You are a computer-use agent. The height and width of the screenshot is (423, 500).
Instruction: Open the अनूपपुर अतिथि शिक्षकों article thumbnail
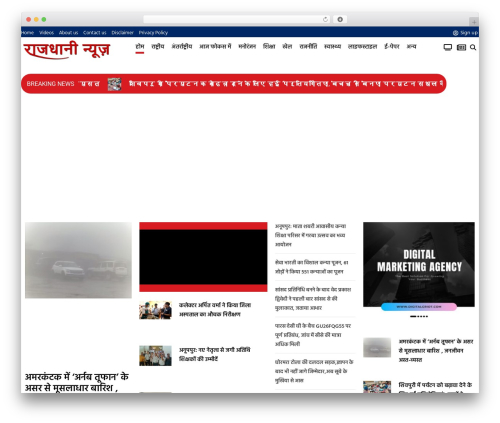pyautogui.click(x=155, y=356)
